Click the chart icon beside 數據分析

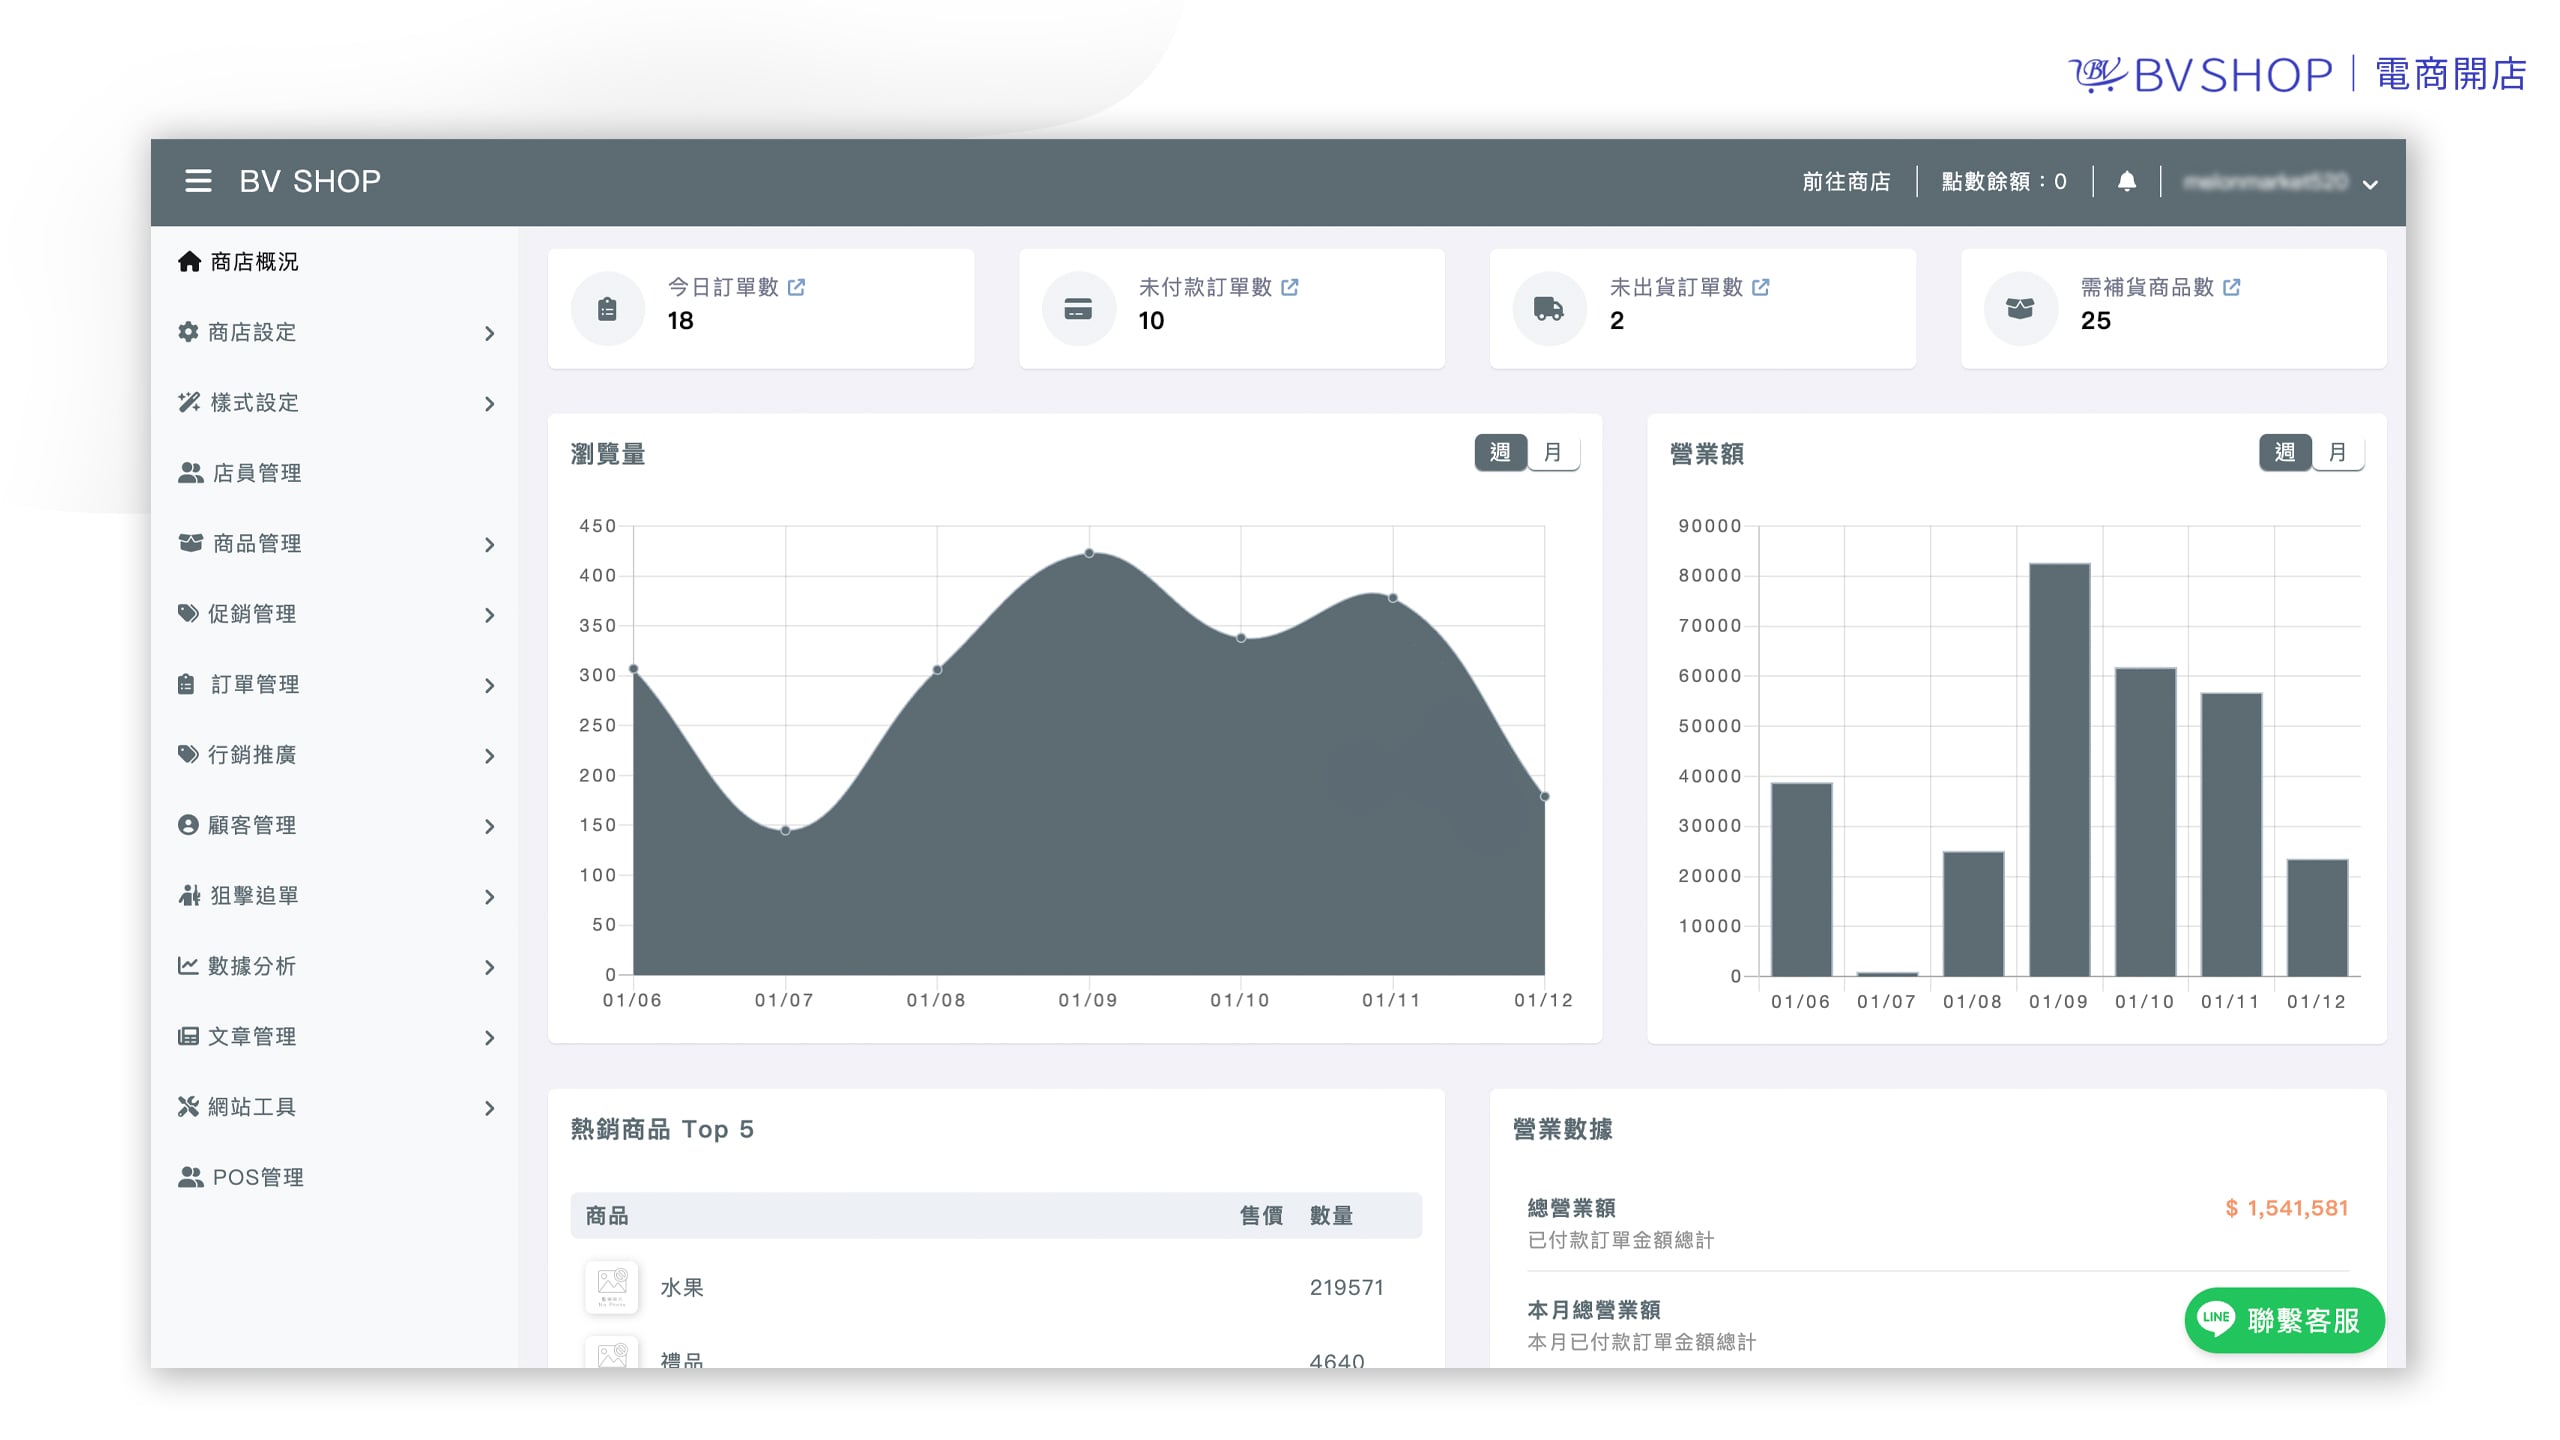click(x=188, y=965)
